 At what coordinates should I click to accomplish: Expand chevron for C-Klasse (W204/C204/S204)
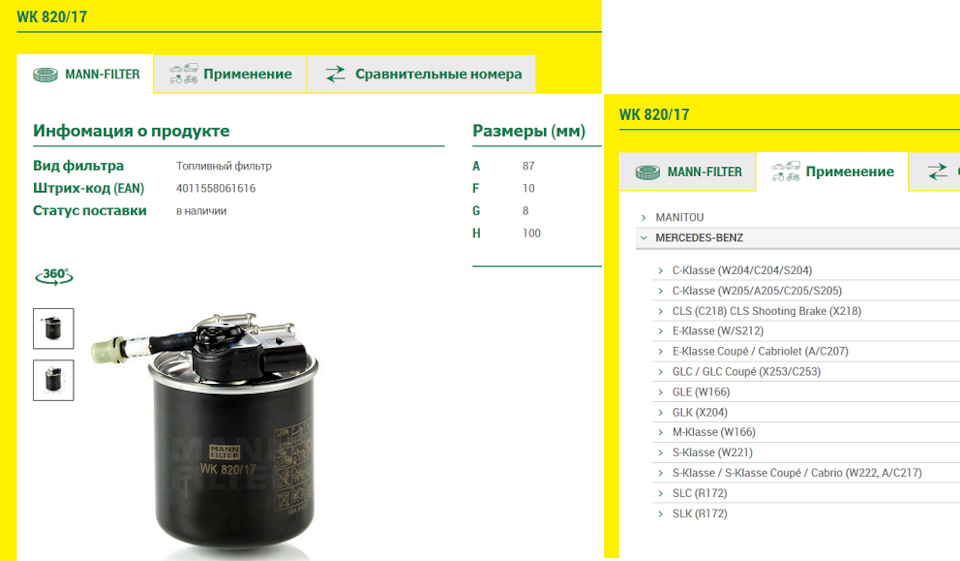[x=660, y=271]
